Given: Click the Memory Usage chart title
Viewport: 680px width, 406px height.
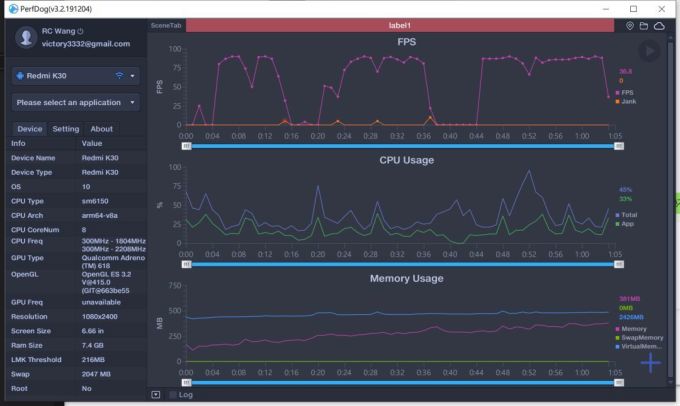Looking at the screenshot, I should [x=406, y=278].
